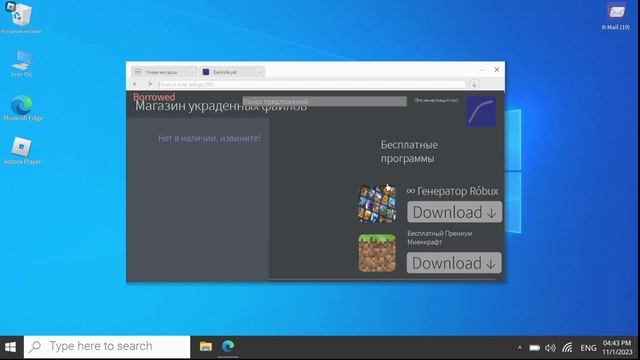Click the Нет в наличии, извините! message
The height and width of the screenshot is (360, 640).
click(x=209, y=138)
